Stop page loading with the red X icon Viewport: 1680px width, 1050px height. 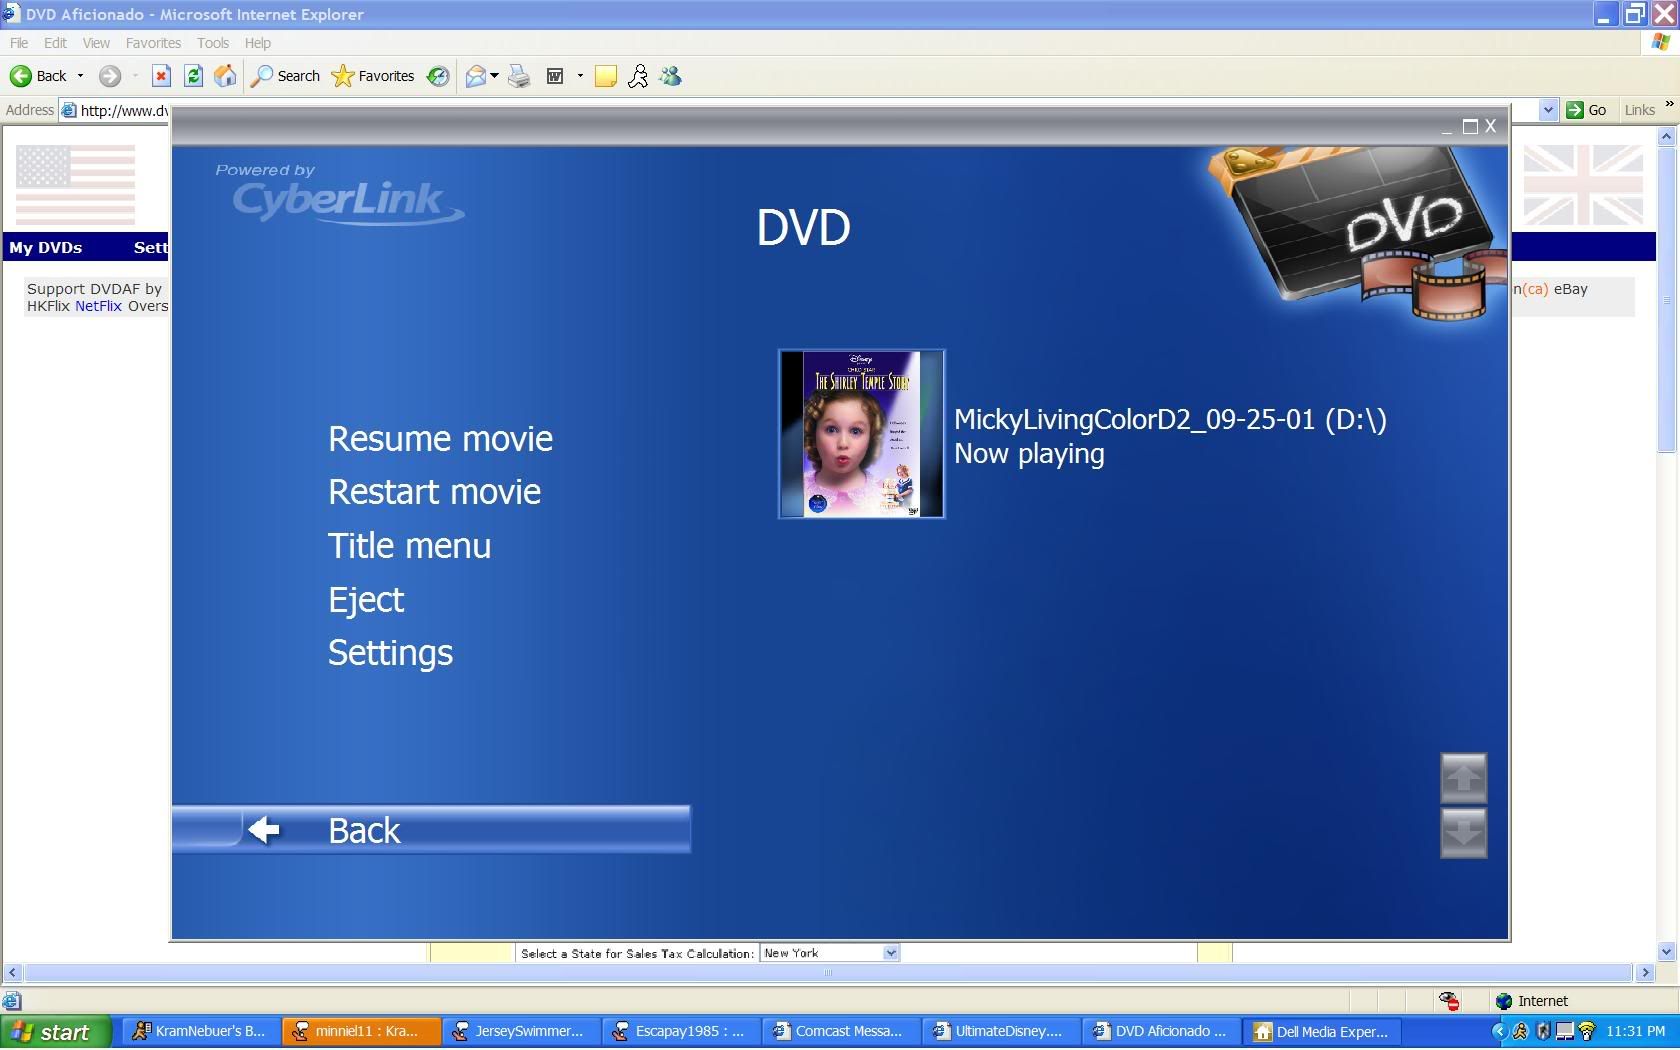point(161,76)
